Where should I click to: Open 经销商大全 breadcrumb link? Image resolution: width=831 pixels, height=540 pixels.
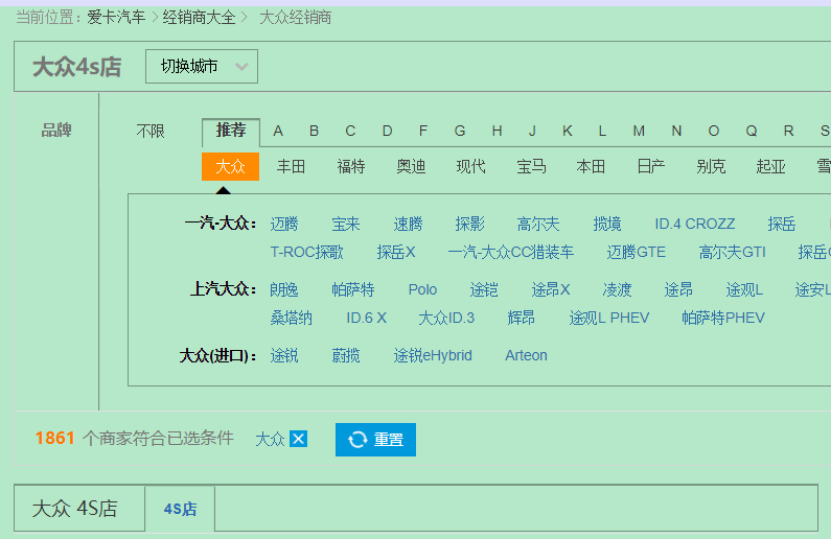click(199, 17)
